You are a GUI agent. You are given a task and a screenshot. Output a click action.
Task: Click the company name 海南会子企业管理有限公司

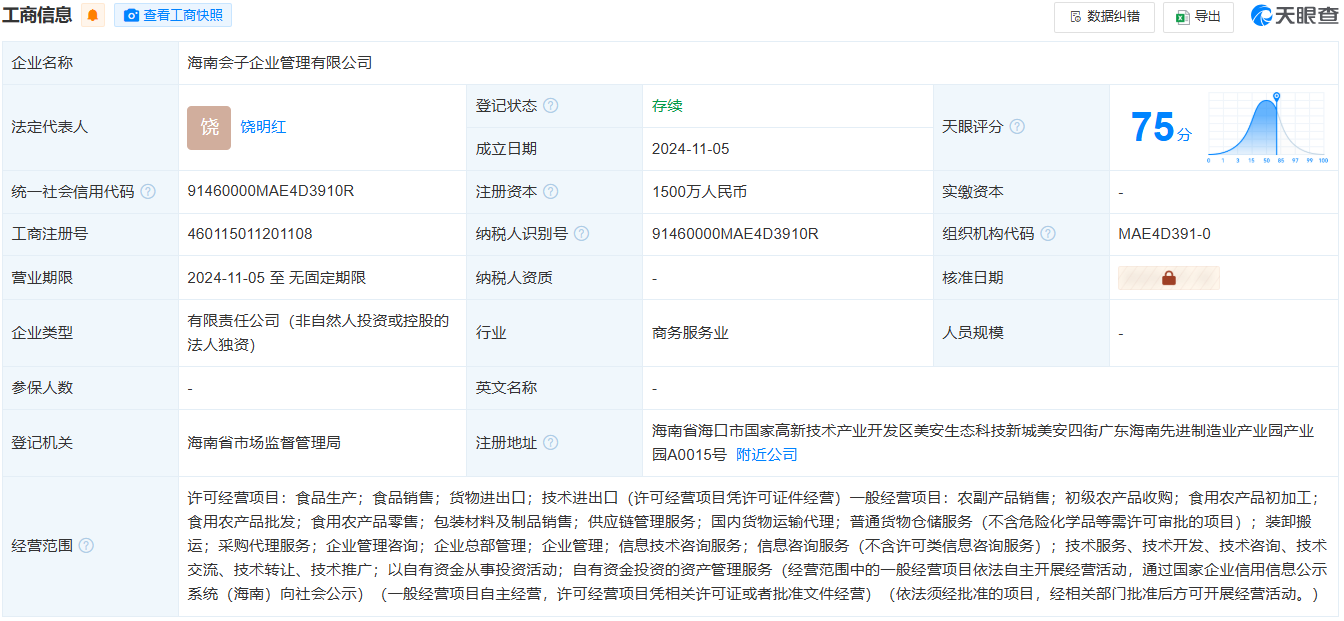pos(280,63)
